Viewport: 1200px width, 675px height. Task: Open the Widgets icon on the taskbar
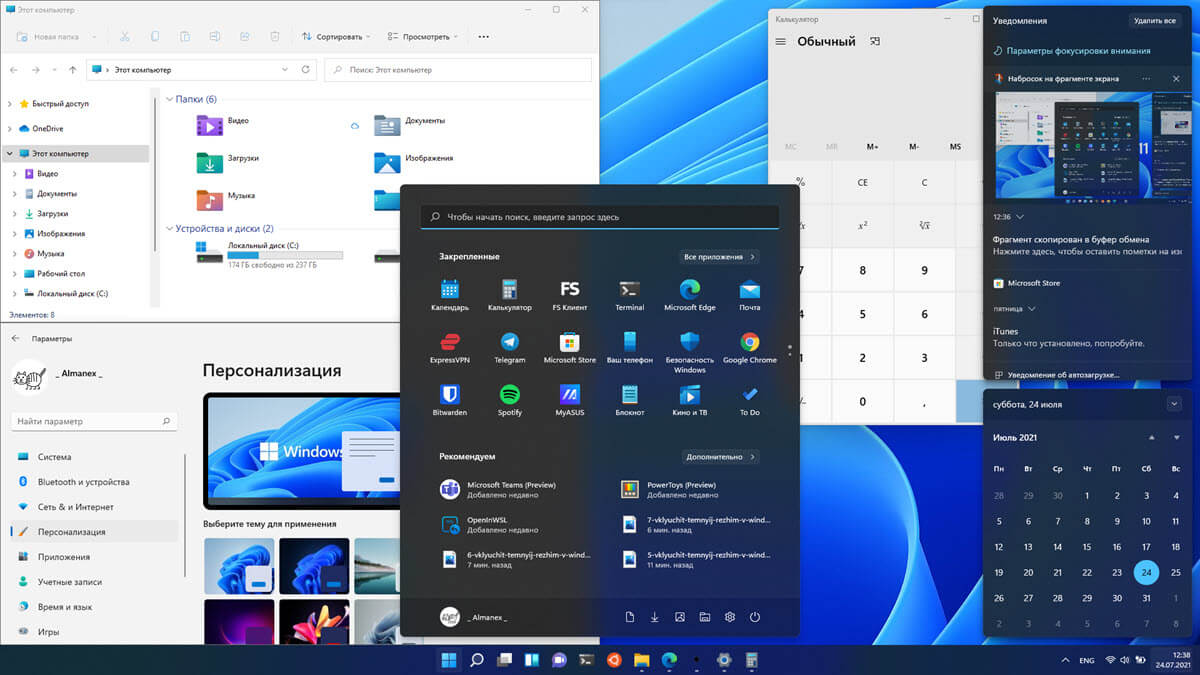click(531, 660)
